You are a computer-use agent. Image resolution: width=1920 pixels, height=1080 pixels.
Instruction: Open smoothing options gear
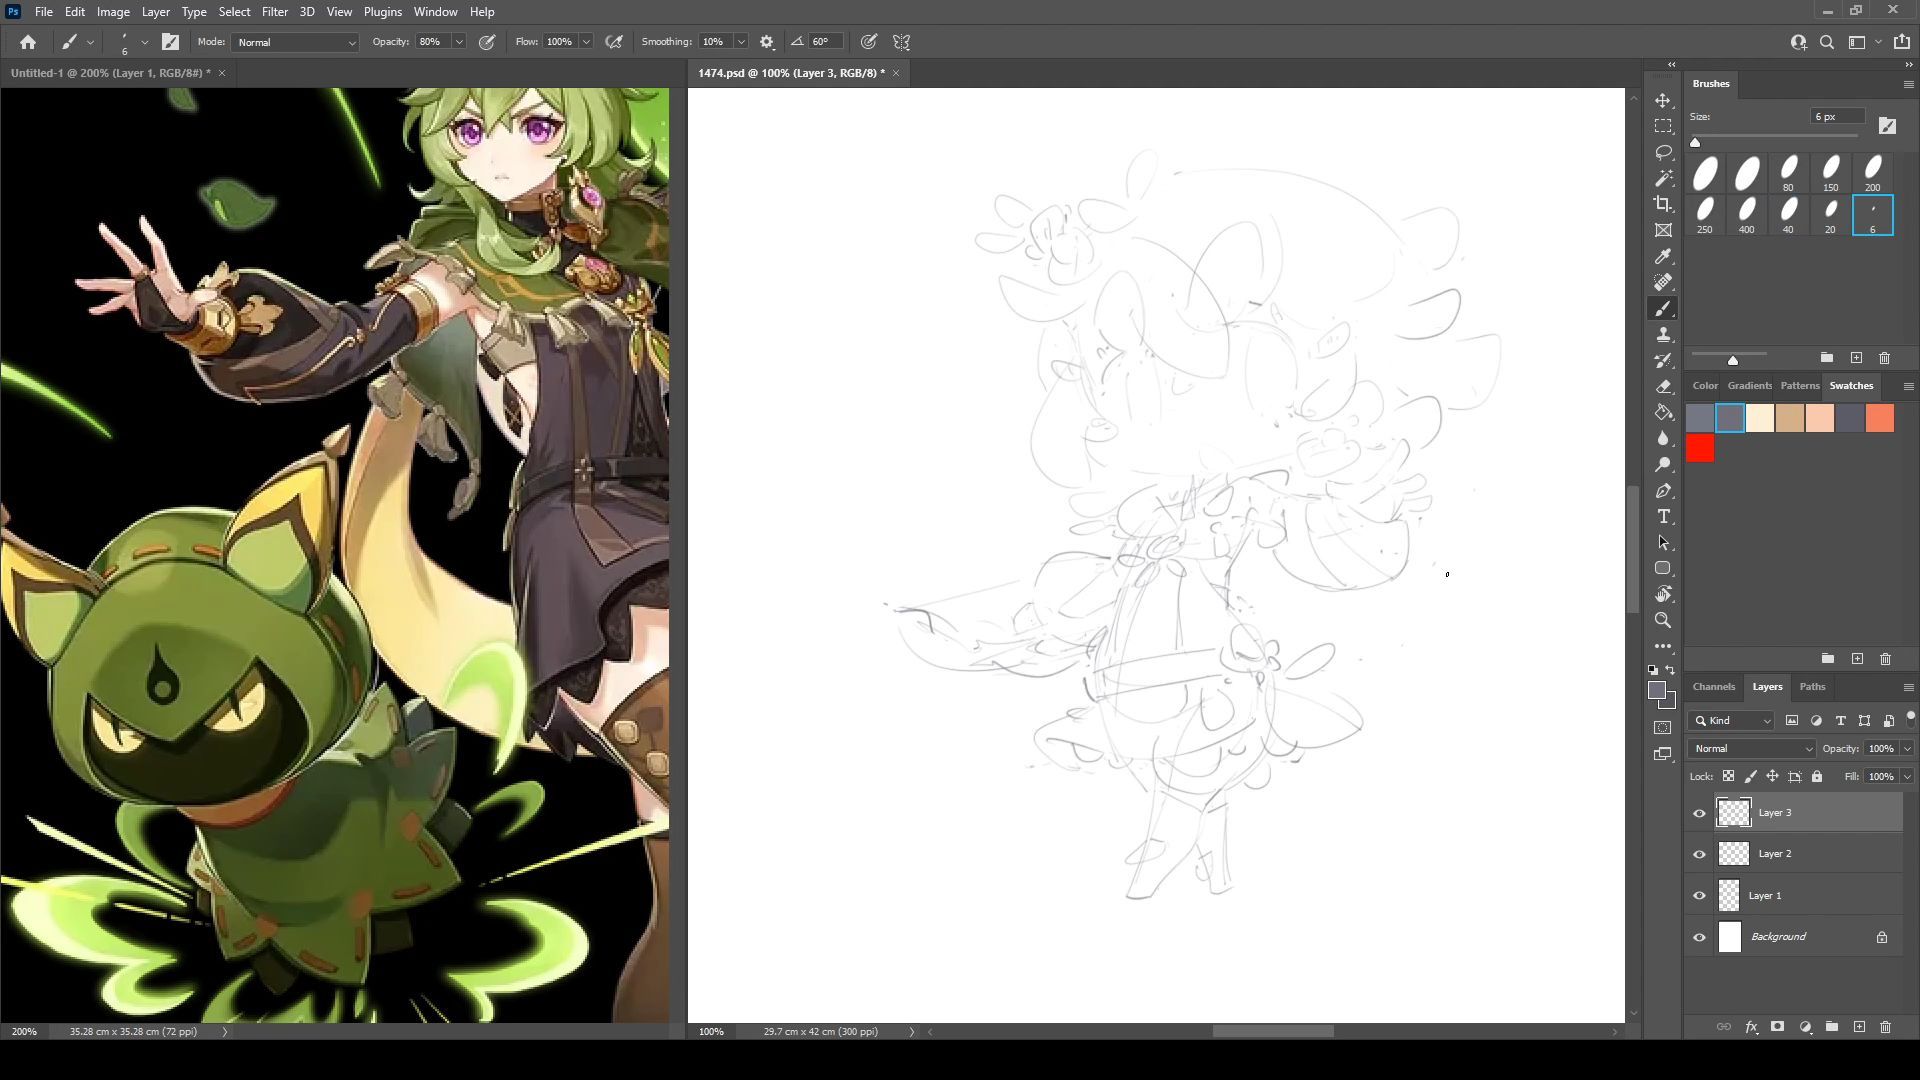pyautogui.click(x=767, y=42)
